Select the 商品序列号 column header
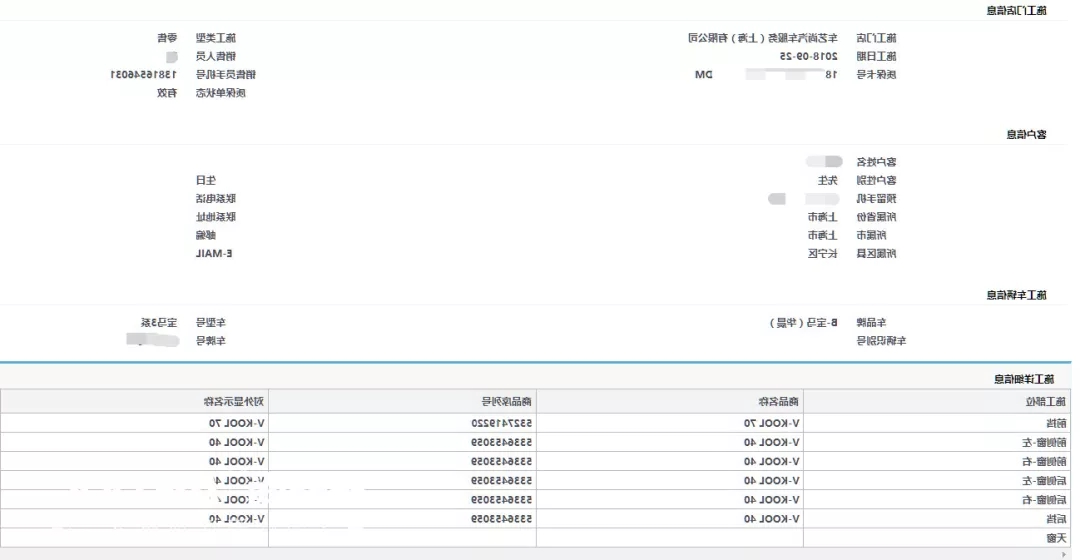 click(x=402, y=402)
